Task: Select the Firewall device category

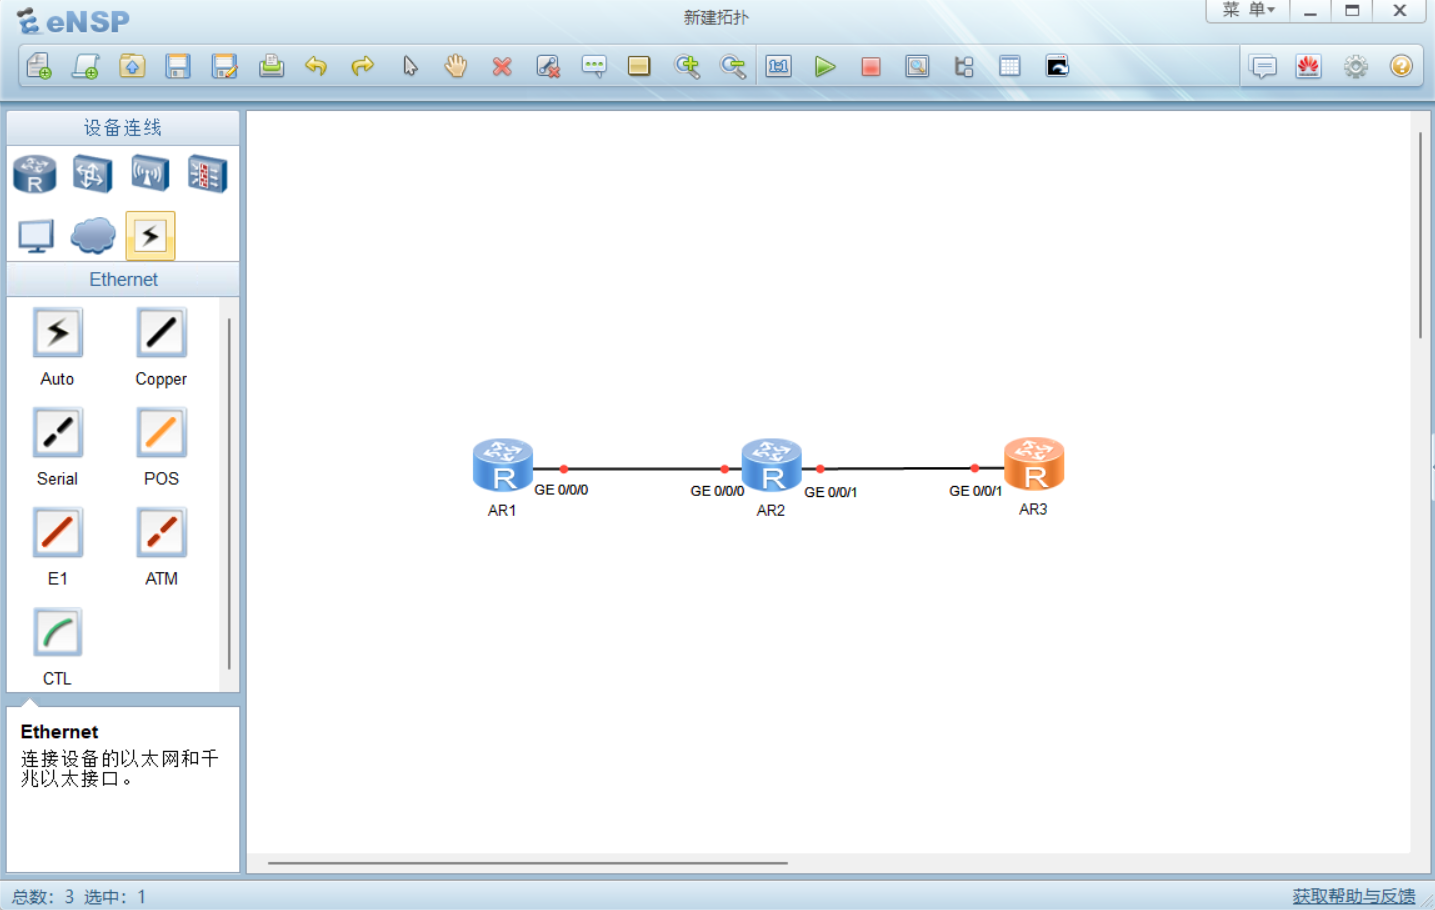Action: 207,174
